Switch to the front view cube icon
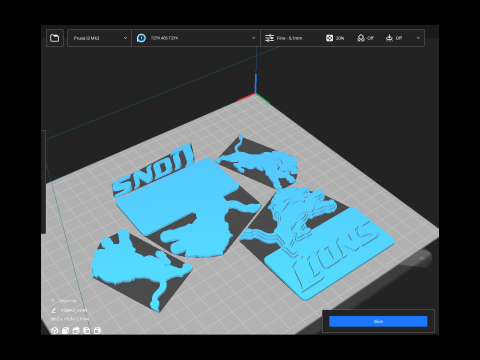The width and height of the screenshot is (480, 360). tap(65, 330)
